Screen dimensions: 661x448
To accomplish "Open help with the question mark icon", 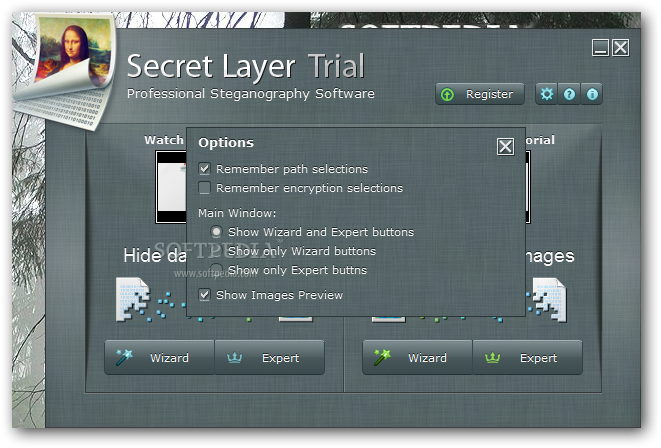I will point(569,94).
